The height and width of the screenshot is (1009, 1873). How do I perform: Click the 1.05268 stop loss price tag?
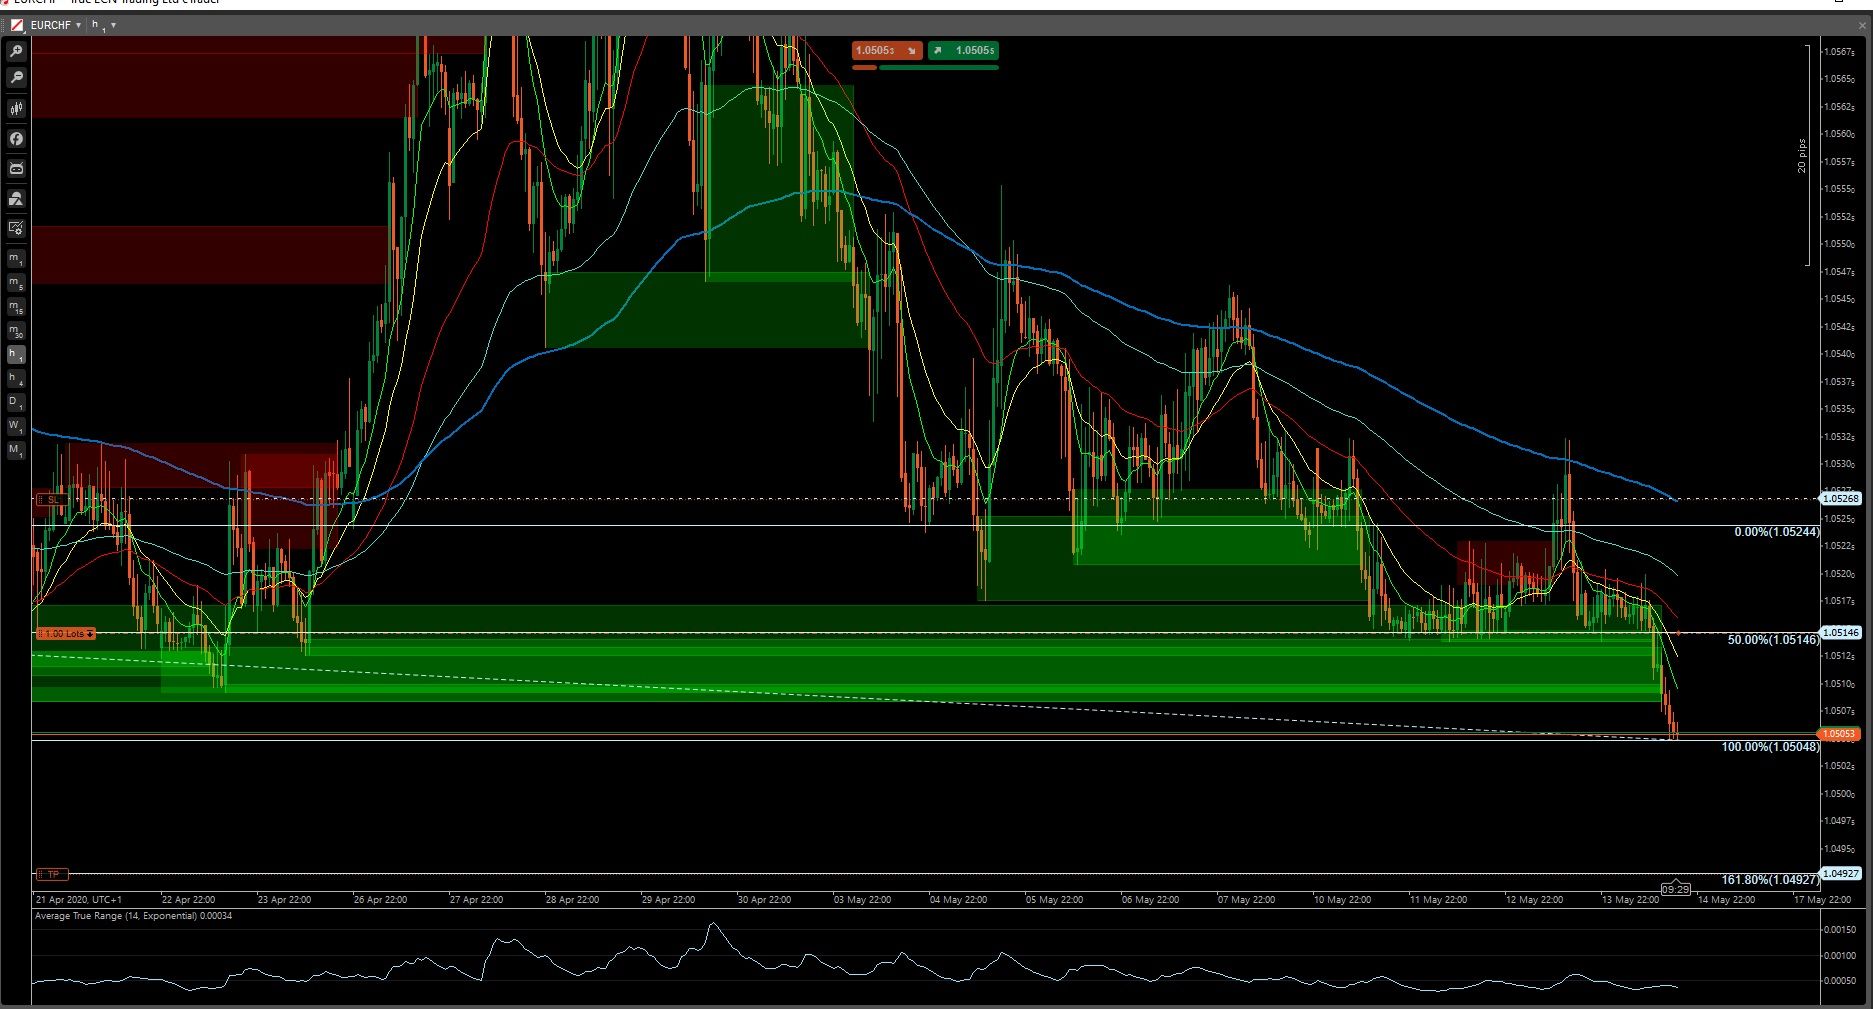click(1840, 498)
